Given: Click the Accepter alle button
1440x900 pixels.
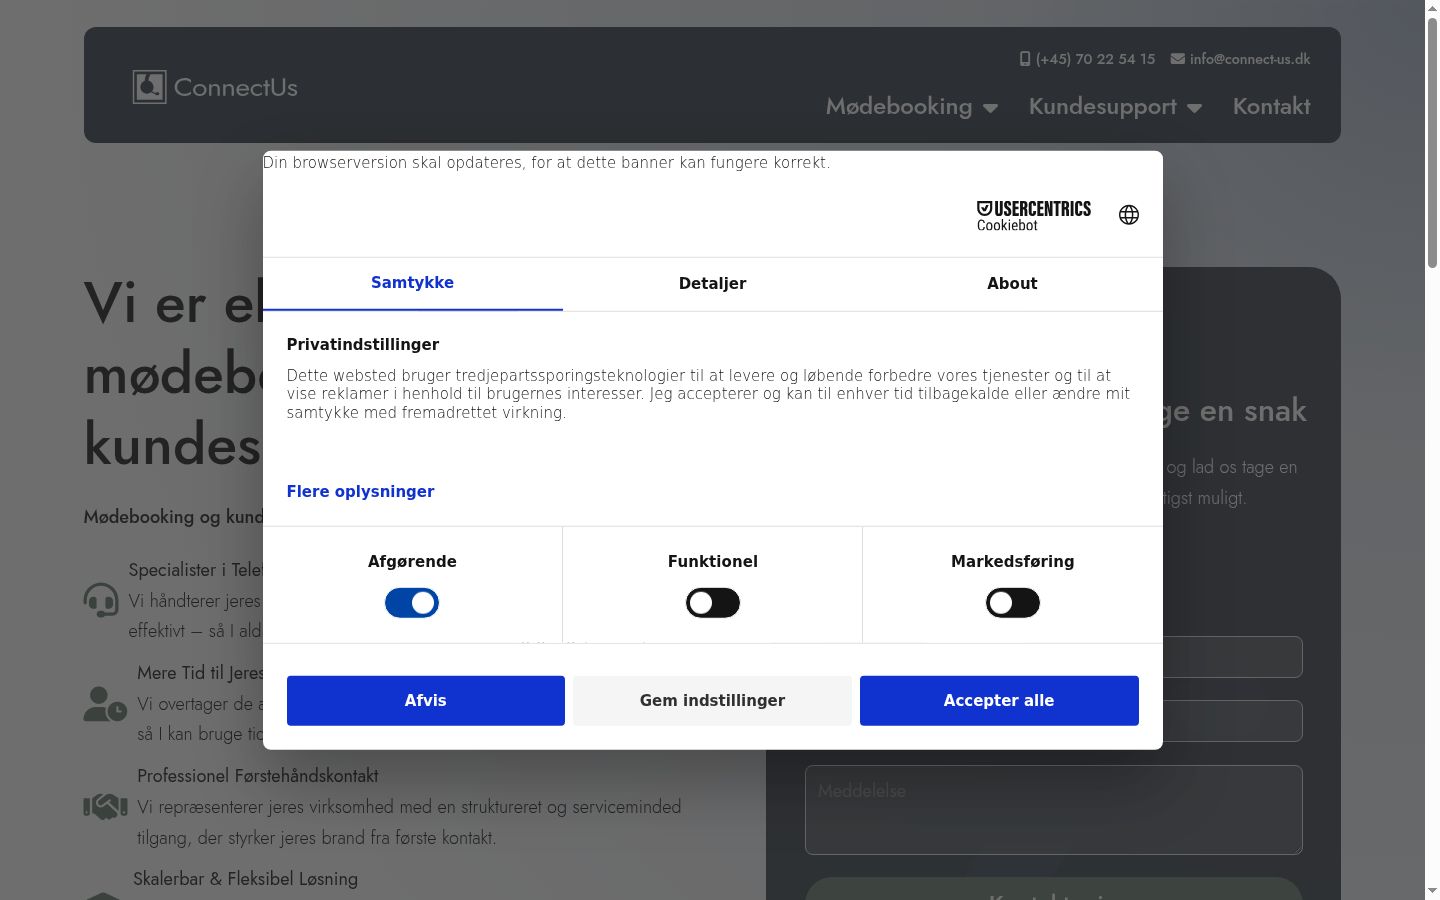Looking at the screenshot, I should [x=999, y=701].
